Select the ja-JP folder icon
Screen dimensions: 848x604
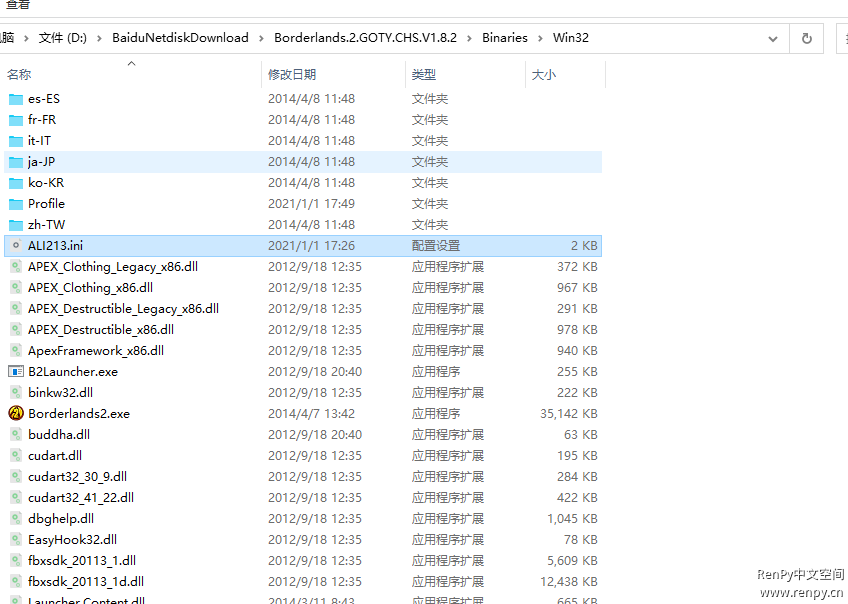point(16,162)
